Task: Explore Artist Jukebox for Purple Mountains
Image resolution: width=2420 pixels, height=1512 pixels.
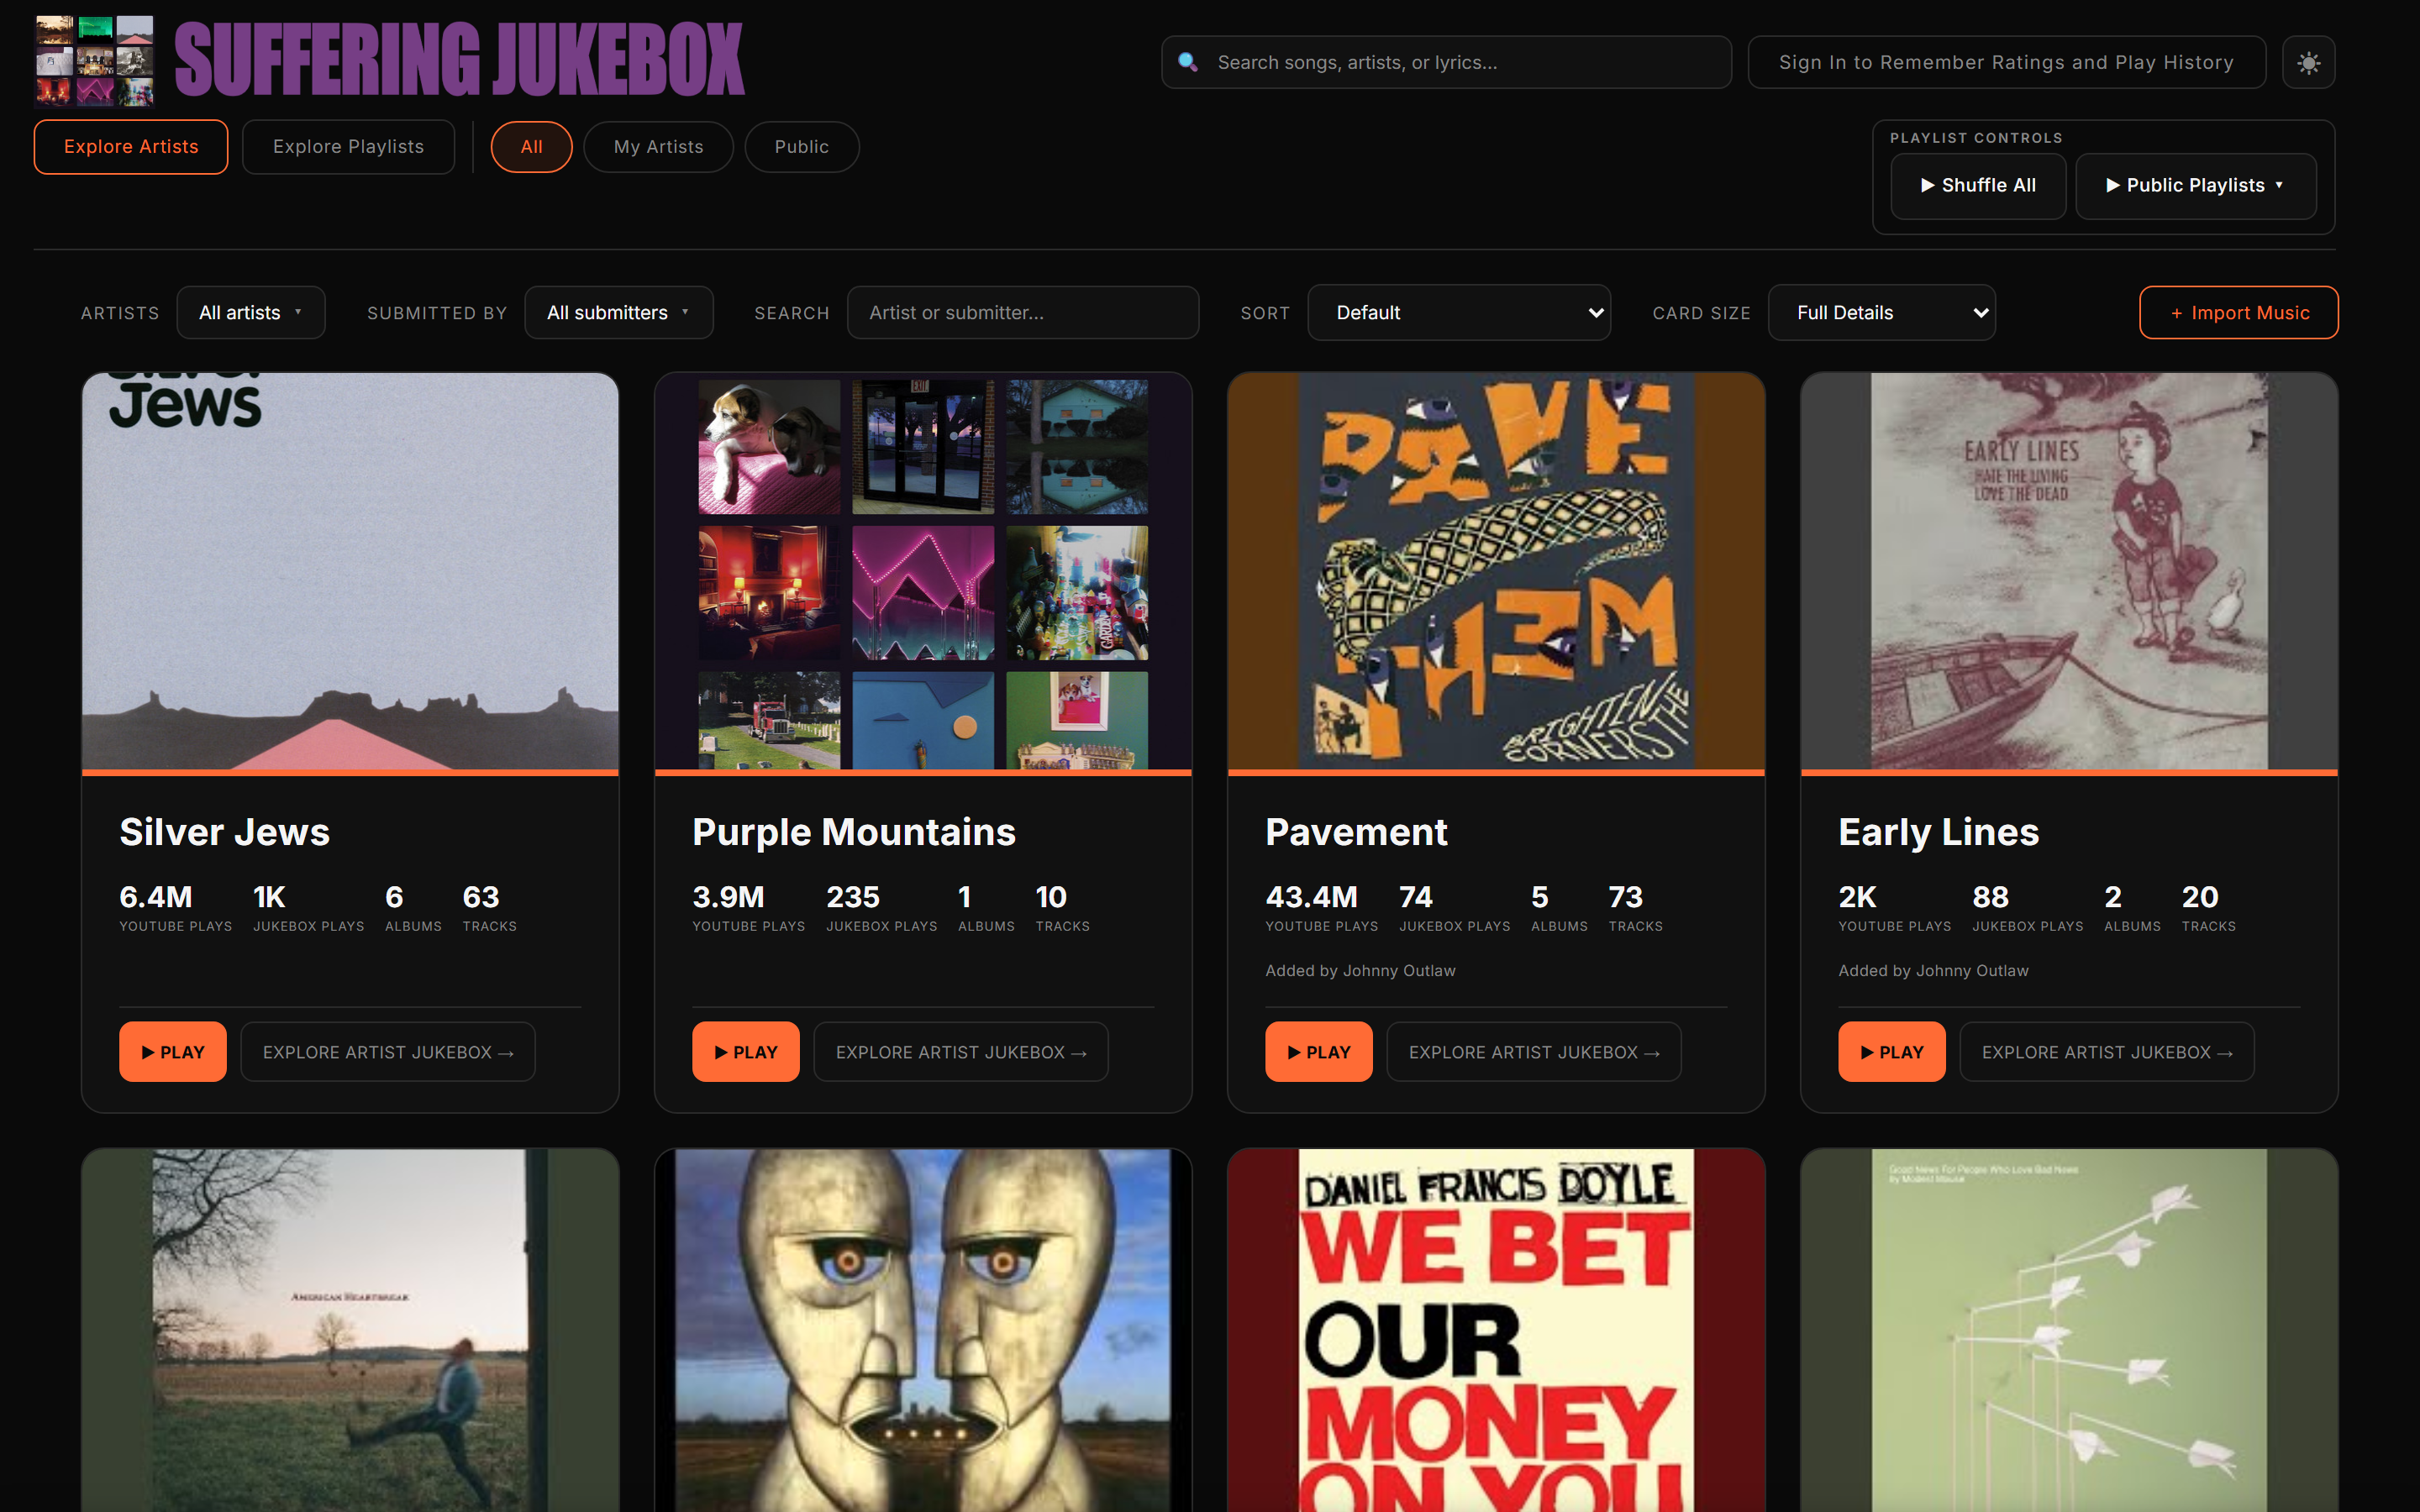Action: [x=961, y=1052]
